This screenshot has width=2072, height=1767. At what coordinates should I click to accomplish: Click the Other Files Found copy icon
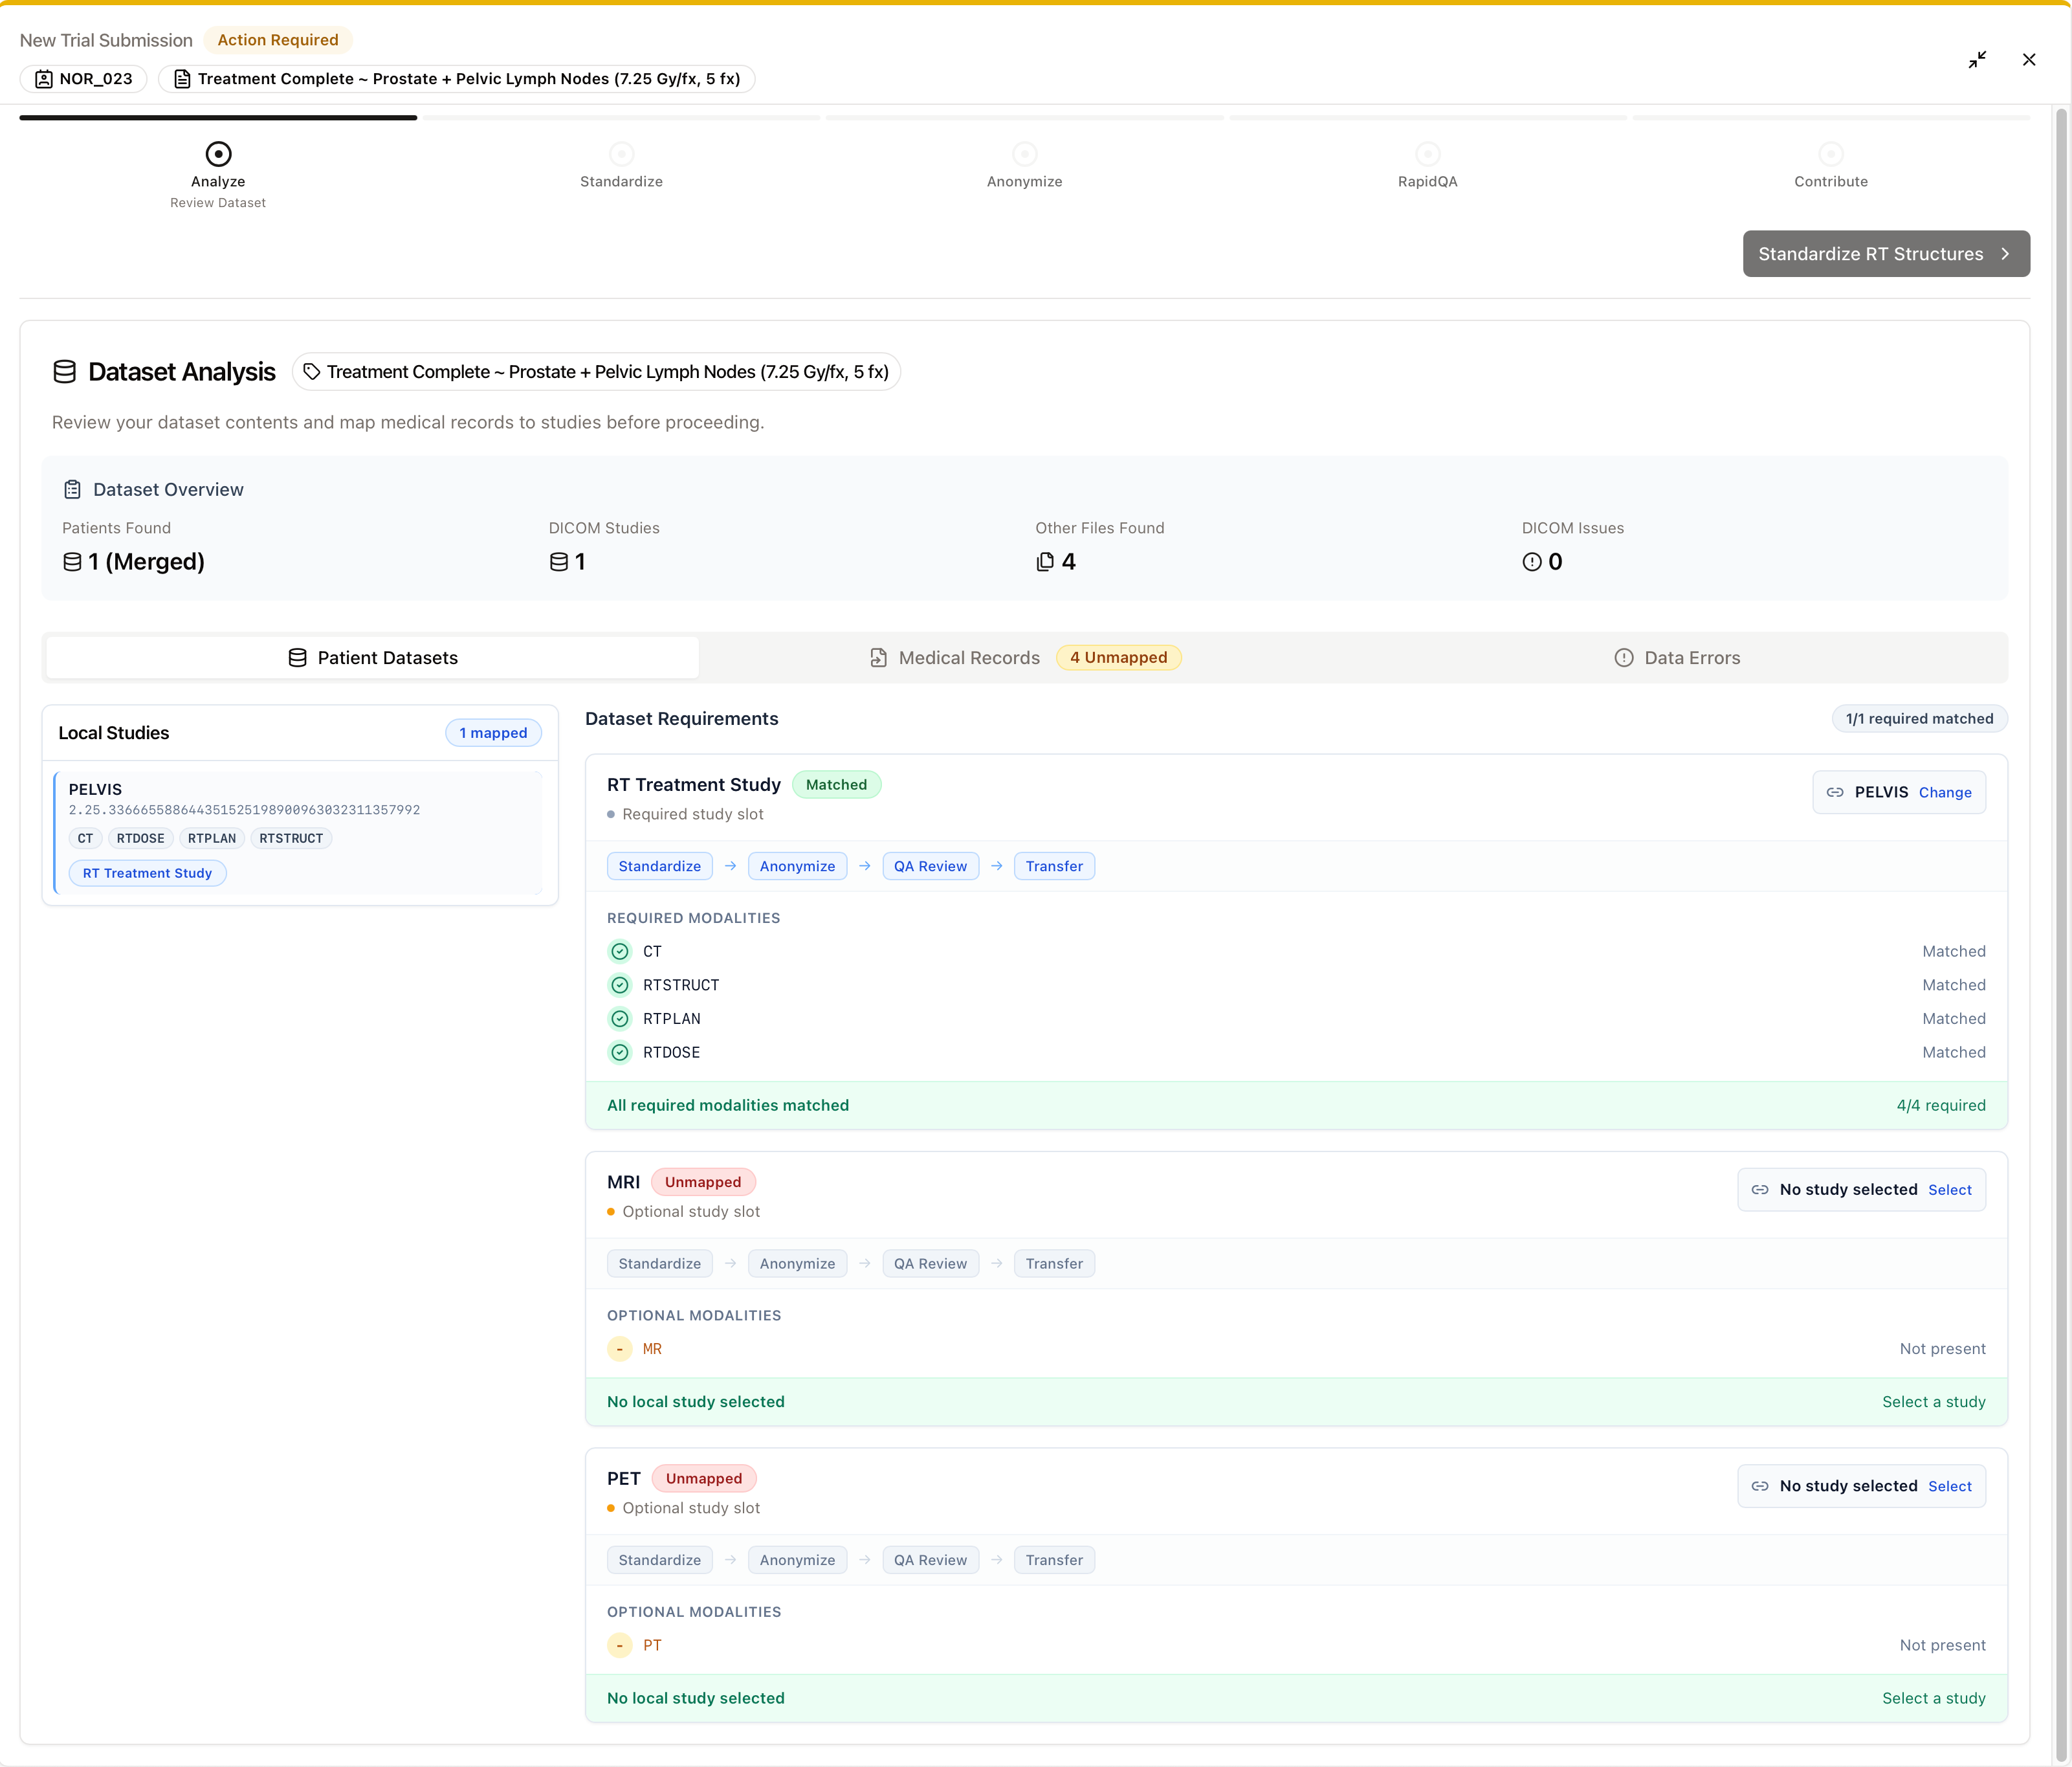point(1045,562)
